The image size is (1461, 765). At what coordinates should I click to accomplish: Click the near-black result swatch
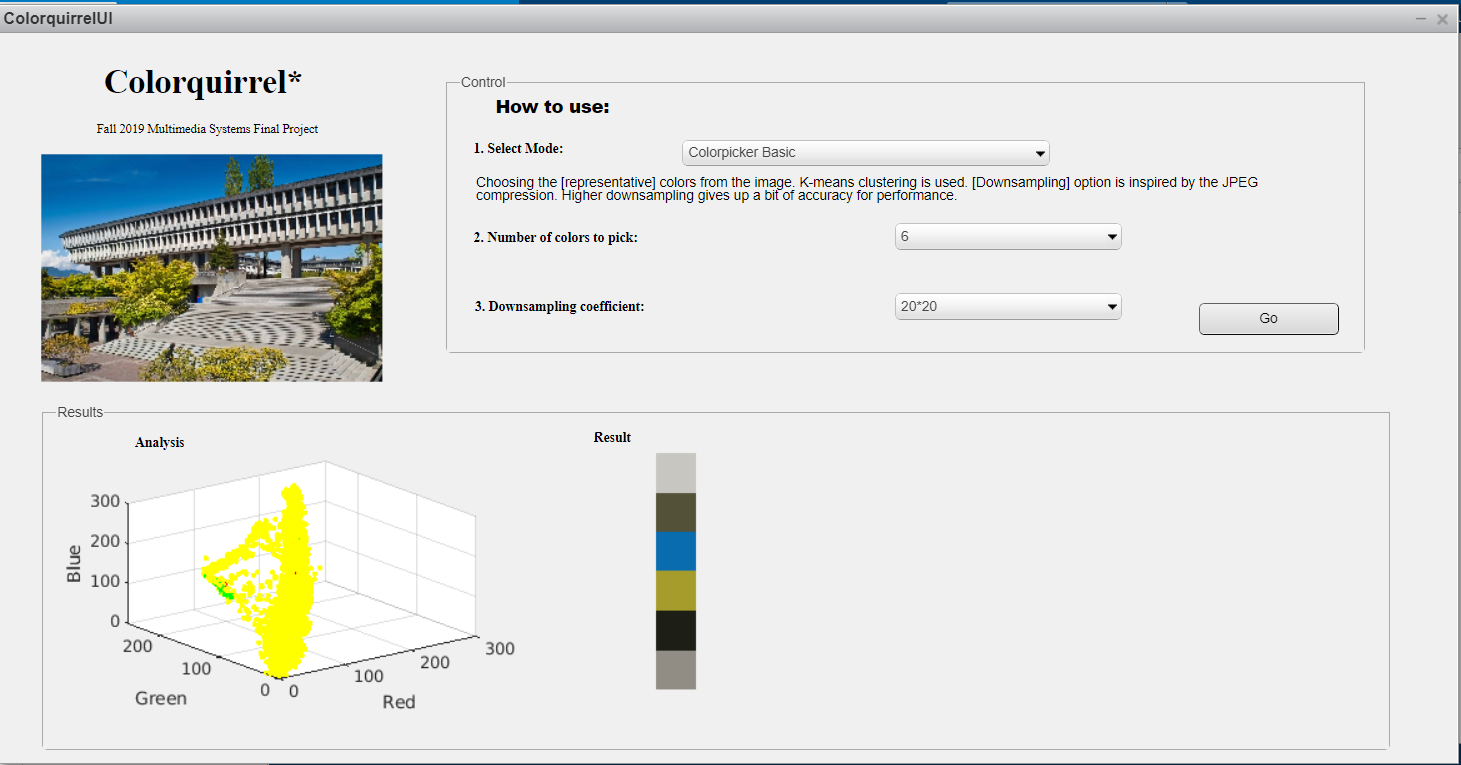click(675, 630)
